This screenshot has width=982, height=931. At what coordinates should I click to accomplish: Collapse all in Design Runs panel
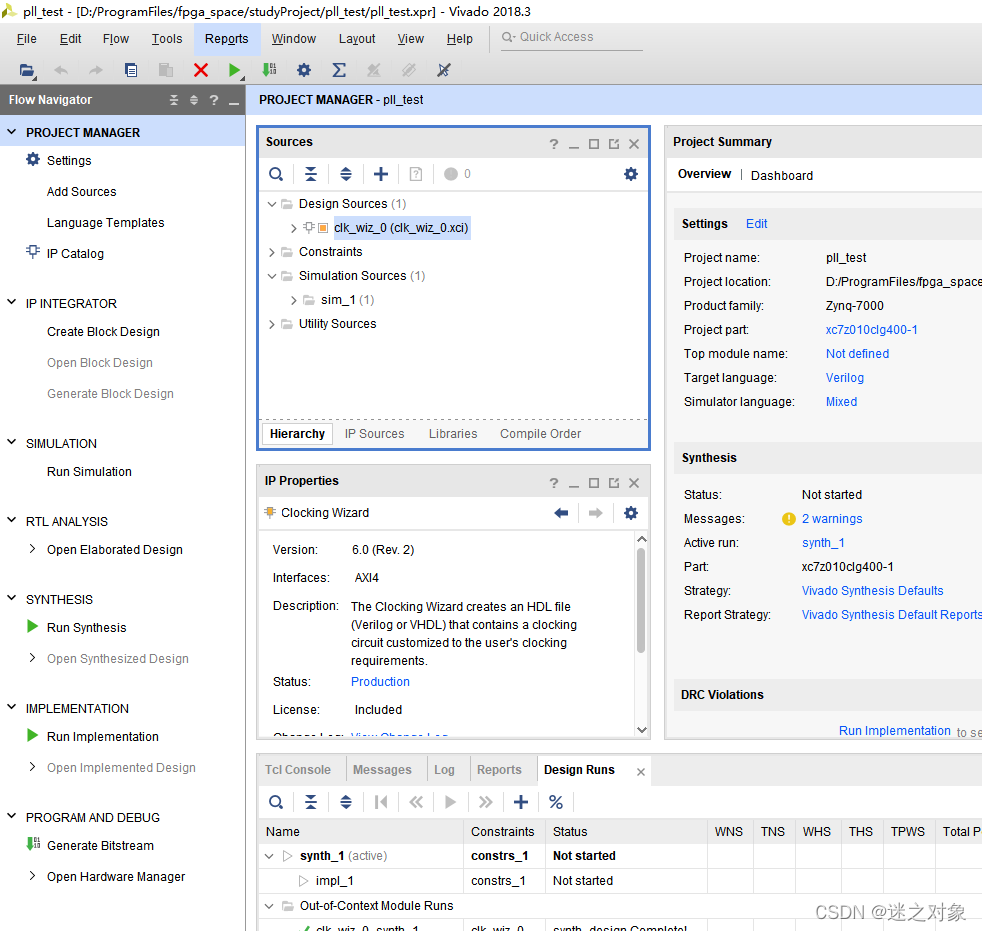(311, 802)
